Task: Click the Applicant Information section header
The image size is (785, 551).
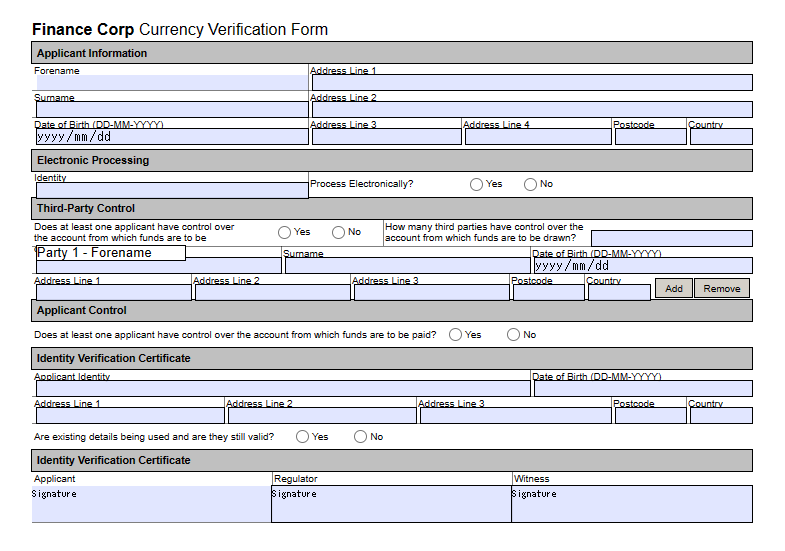Action: (392, 53)
